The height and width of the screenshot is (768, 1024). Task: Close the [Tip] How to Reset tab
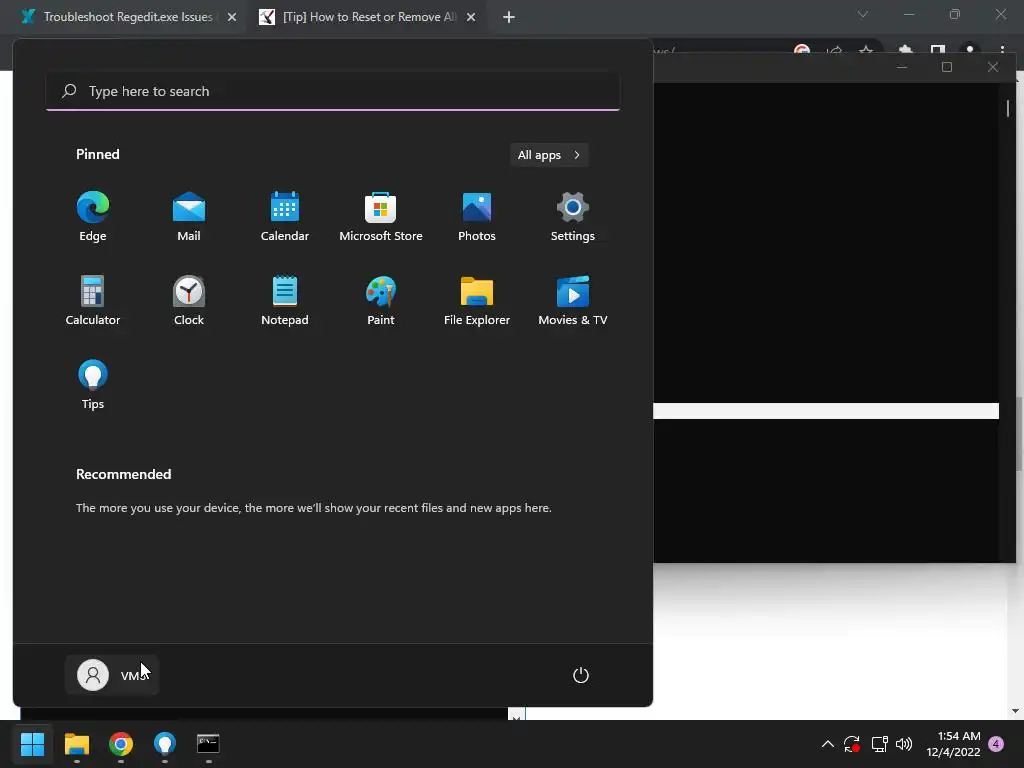click(471, 18)
